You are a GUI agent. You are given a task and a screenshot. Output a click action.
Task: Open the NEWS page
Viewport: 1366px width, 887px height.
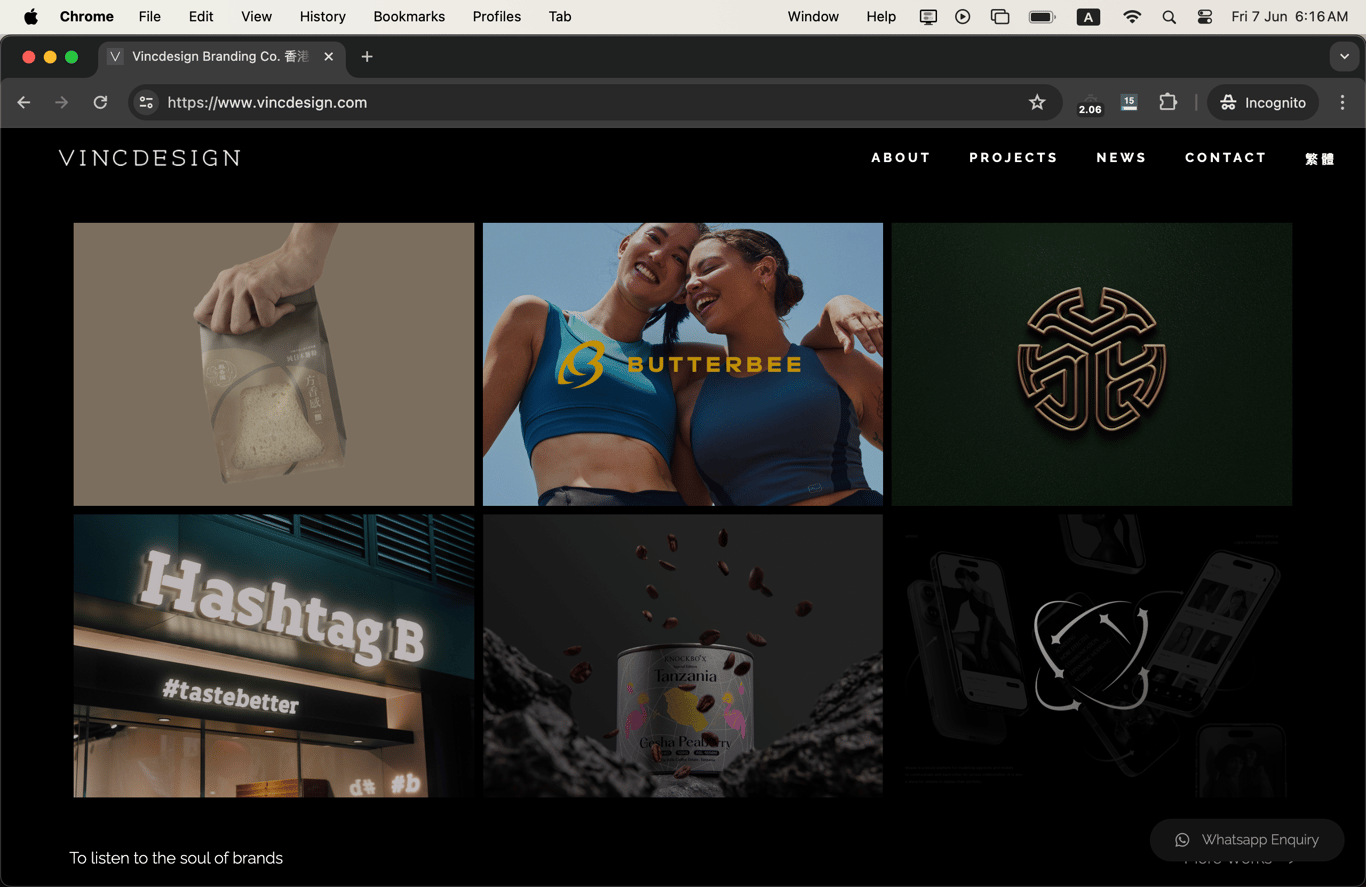tap(1121, 157)
